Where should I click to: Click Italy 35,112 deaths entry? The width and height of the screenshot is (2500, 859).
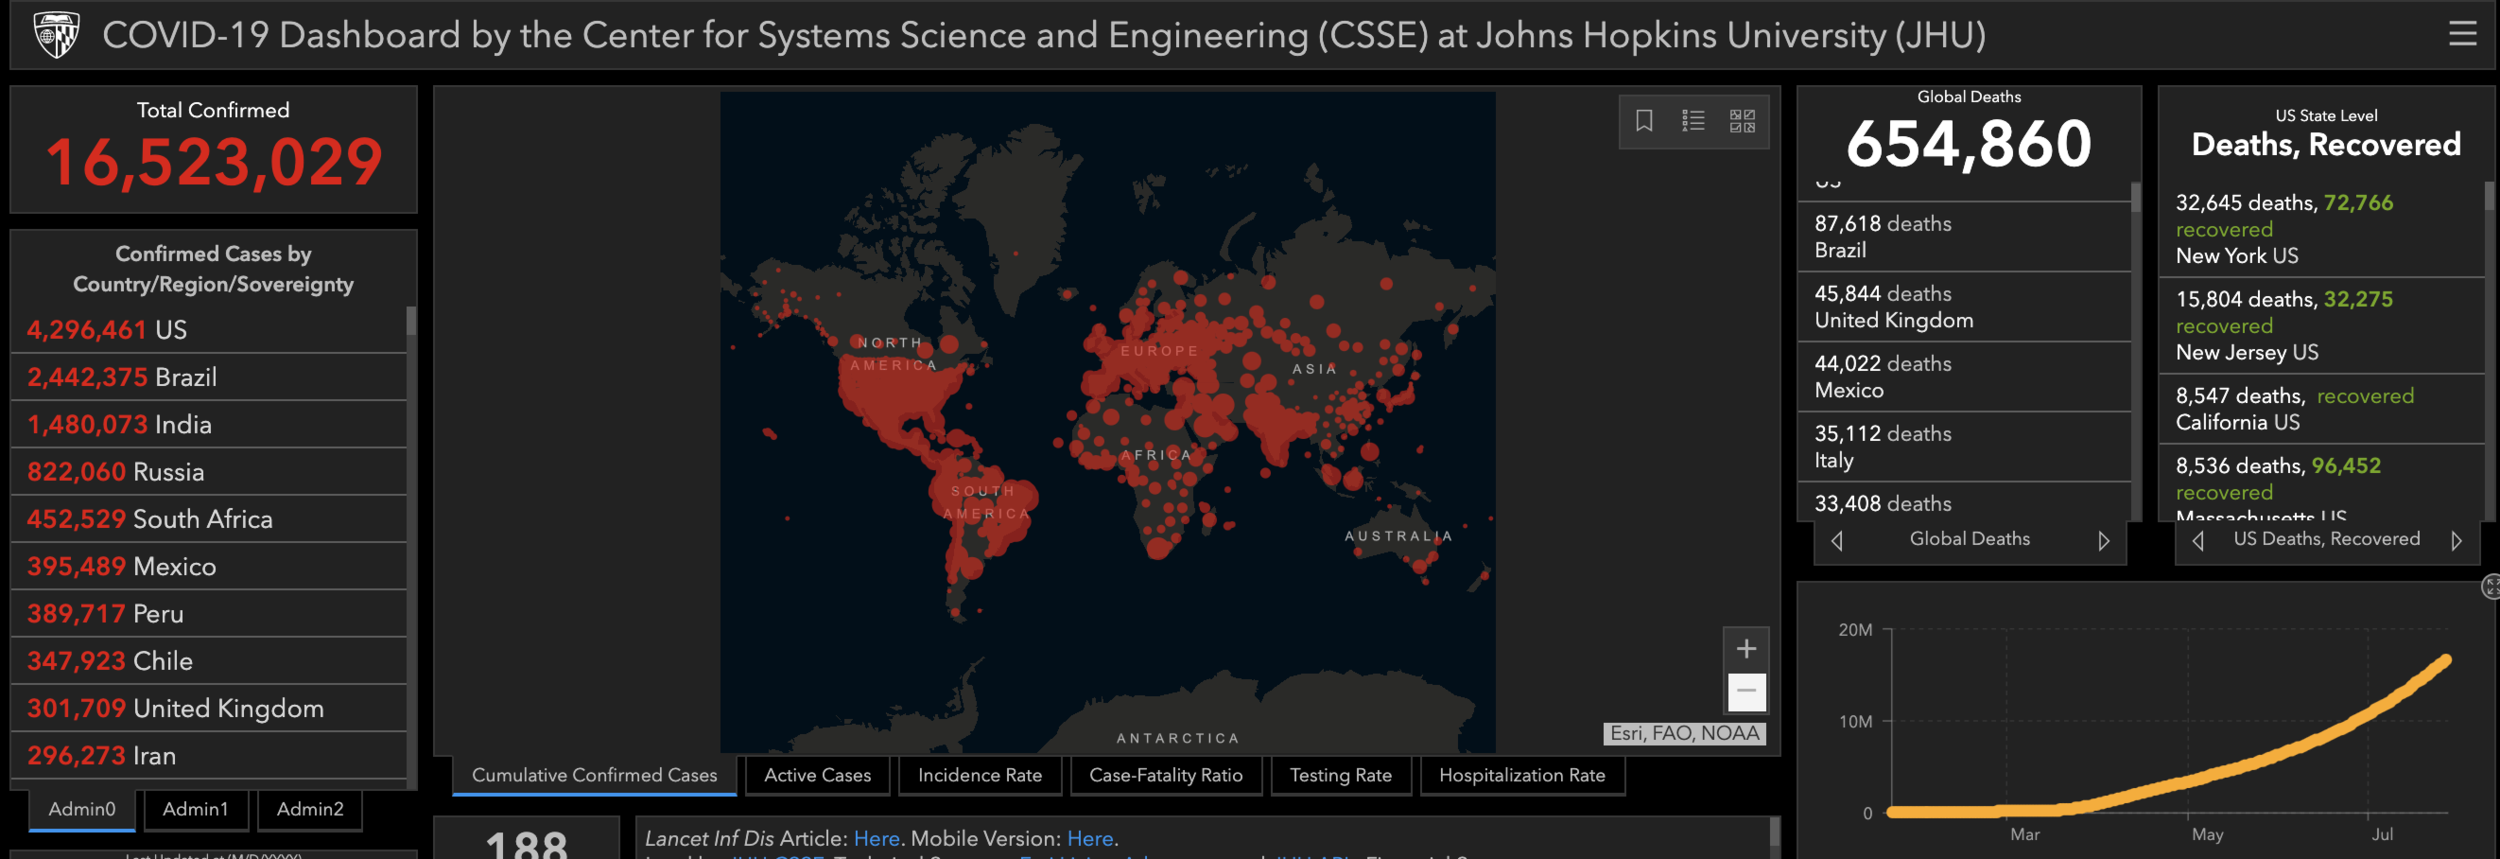[1964, 447]
